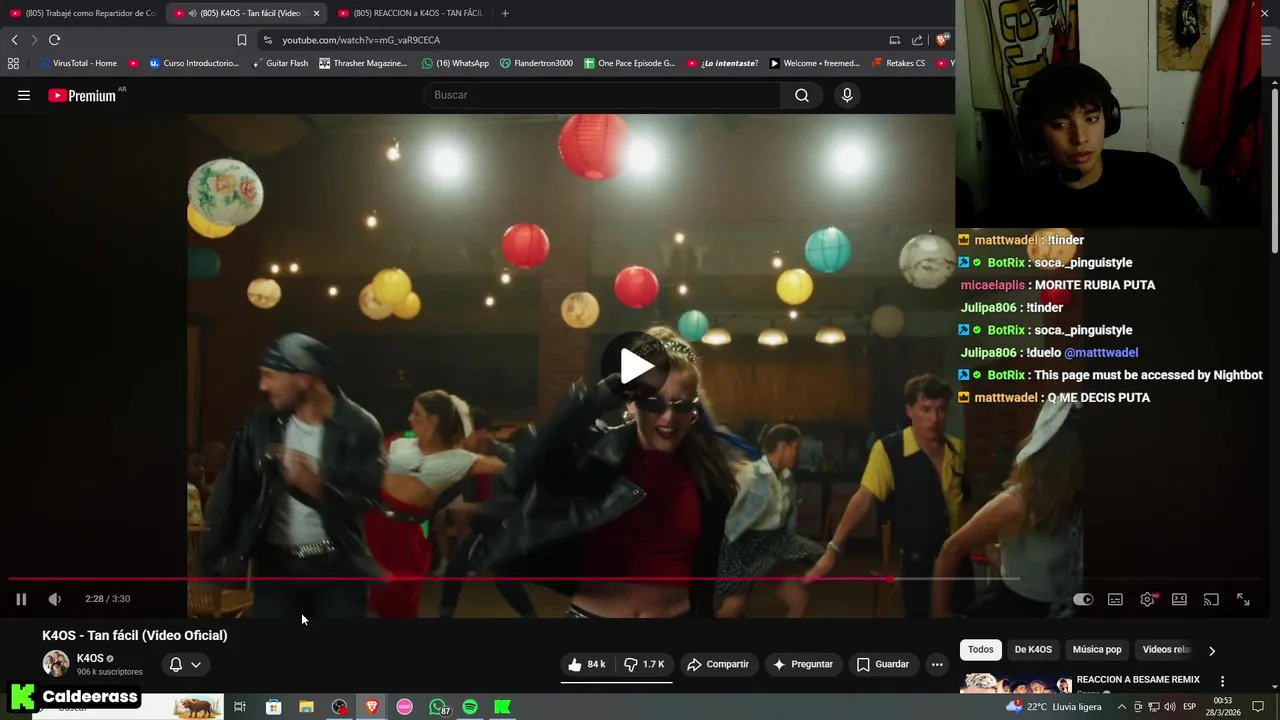Open the REACCION A BESAME REMIX video
This screenshot has height=720, width=1280.
[1138, 680]
